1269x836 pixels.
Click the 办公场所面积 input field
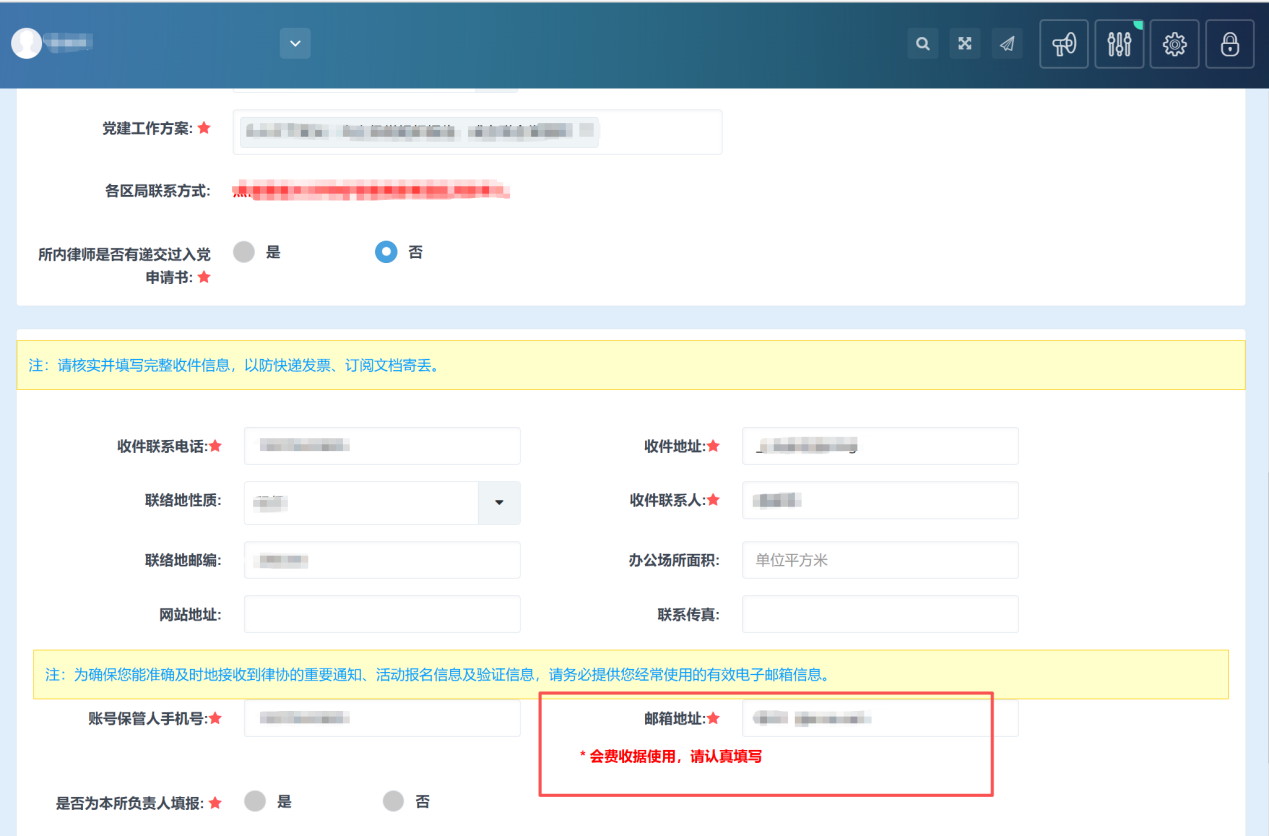coord(879,560)
